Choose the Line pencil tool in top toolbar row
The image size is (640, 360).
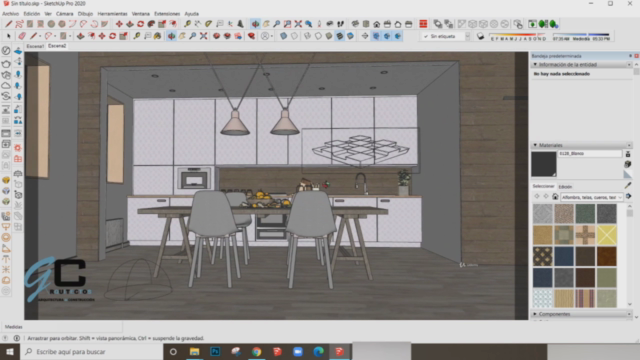(9, 24)
